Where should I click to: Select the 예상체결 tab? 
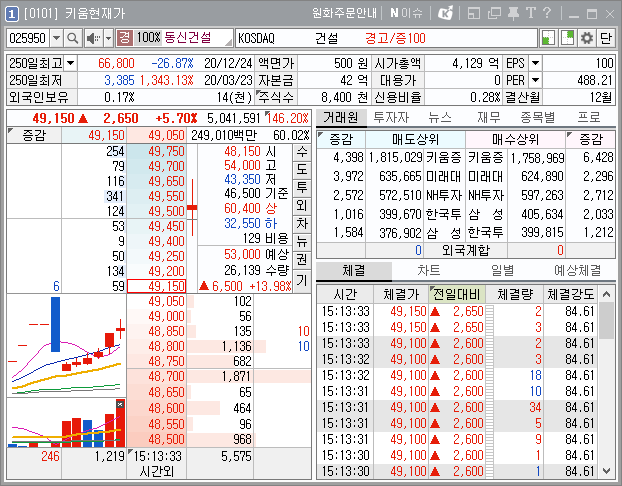pyautogui.click(x=578, y=271)
